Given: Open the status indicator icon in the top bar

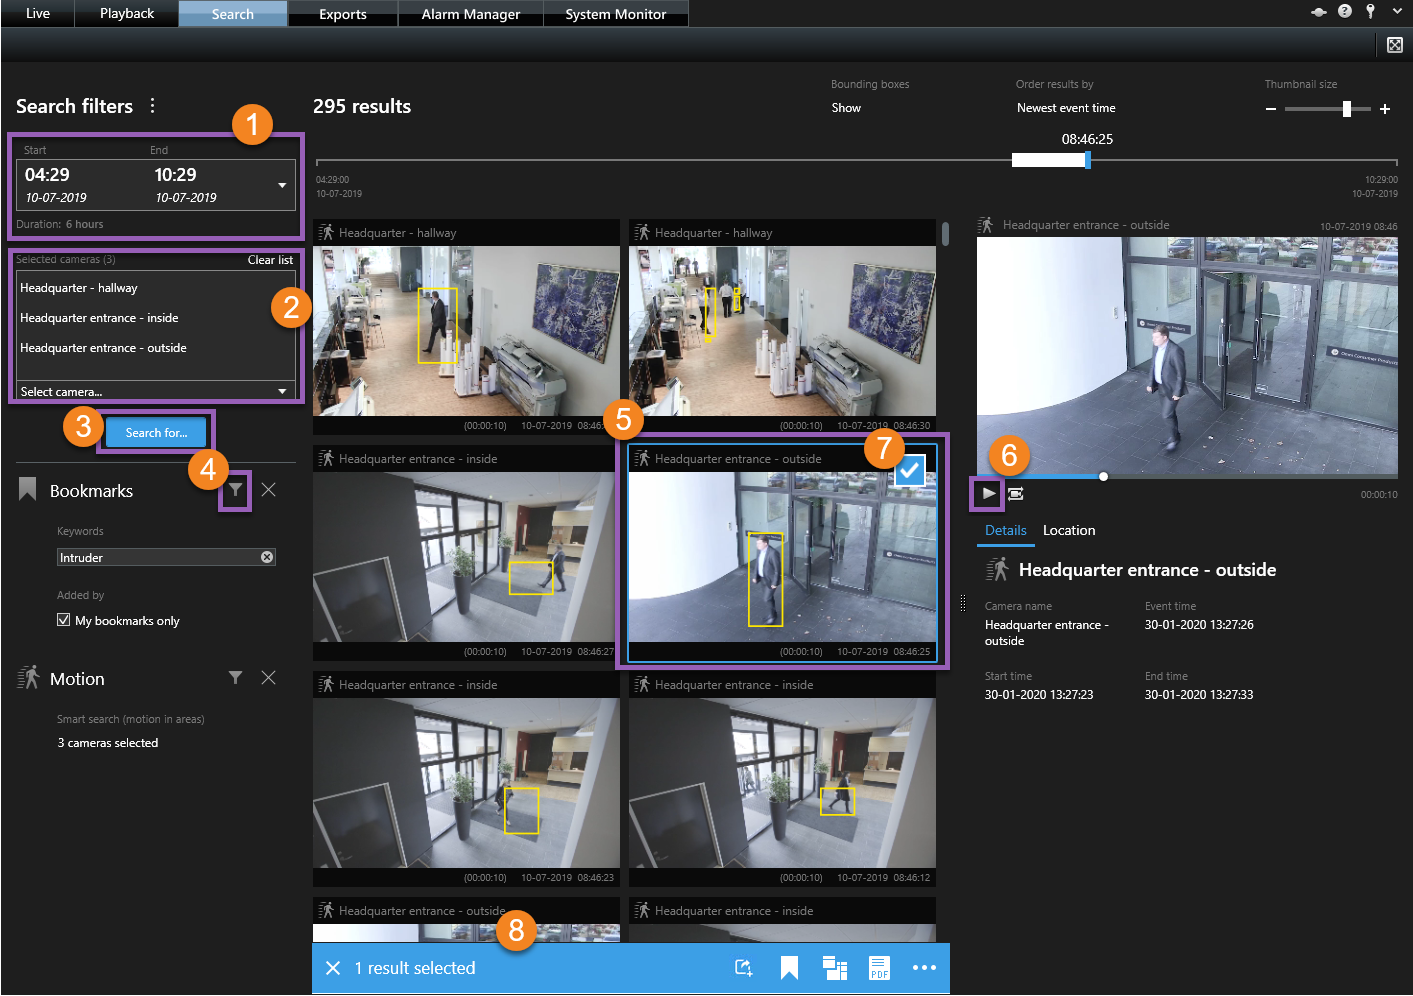Looking at the screenshot, I should pos(1319,12).
